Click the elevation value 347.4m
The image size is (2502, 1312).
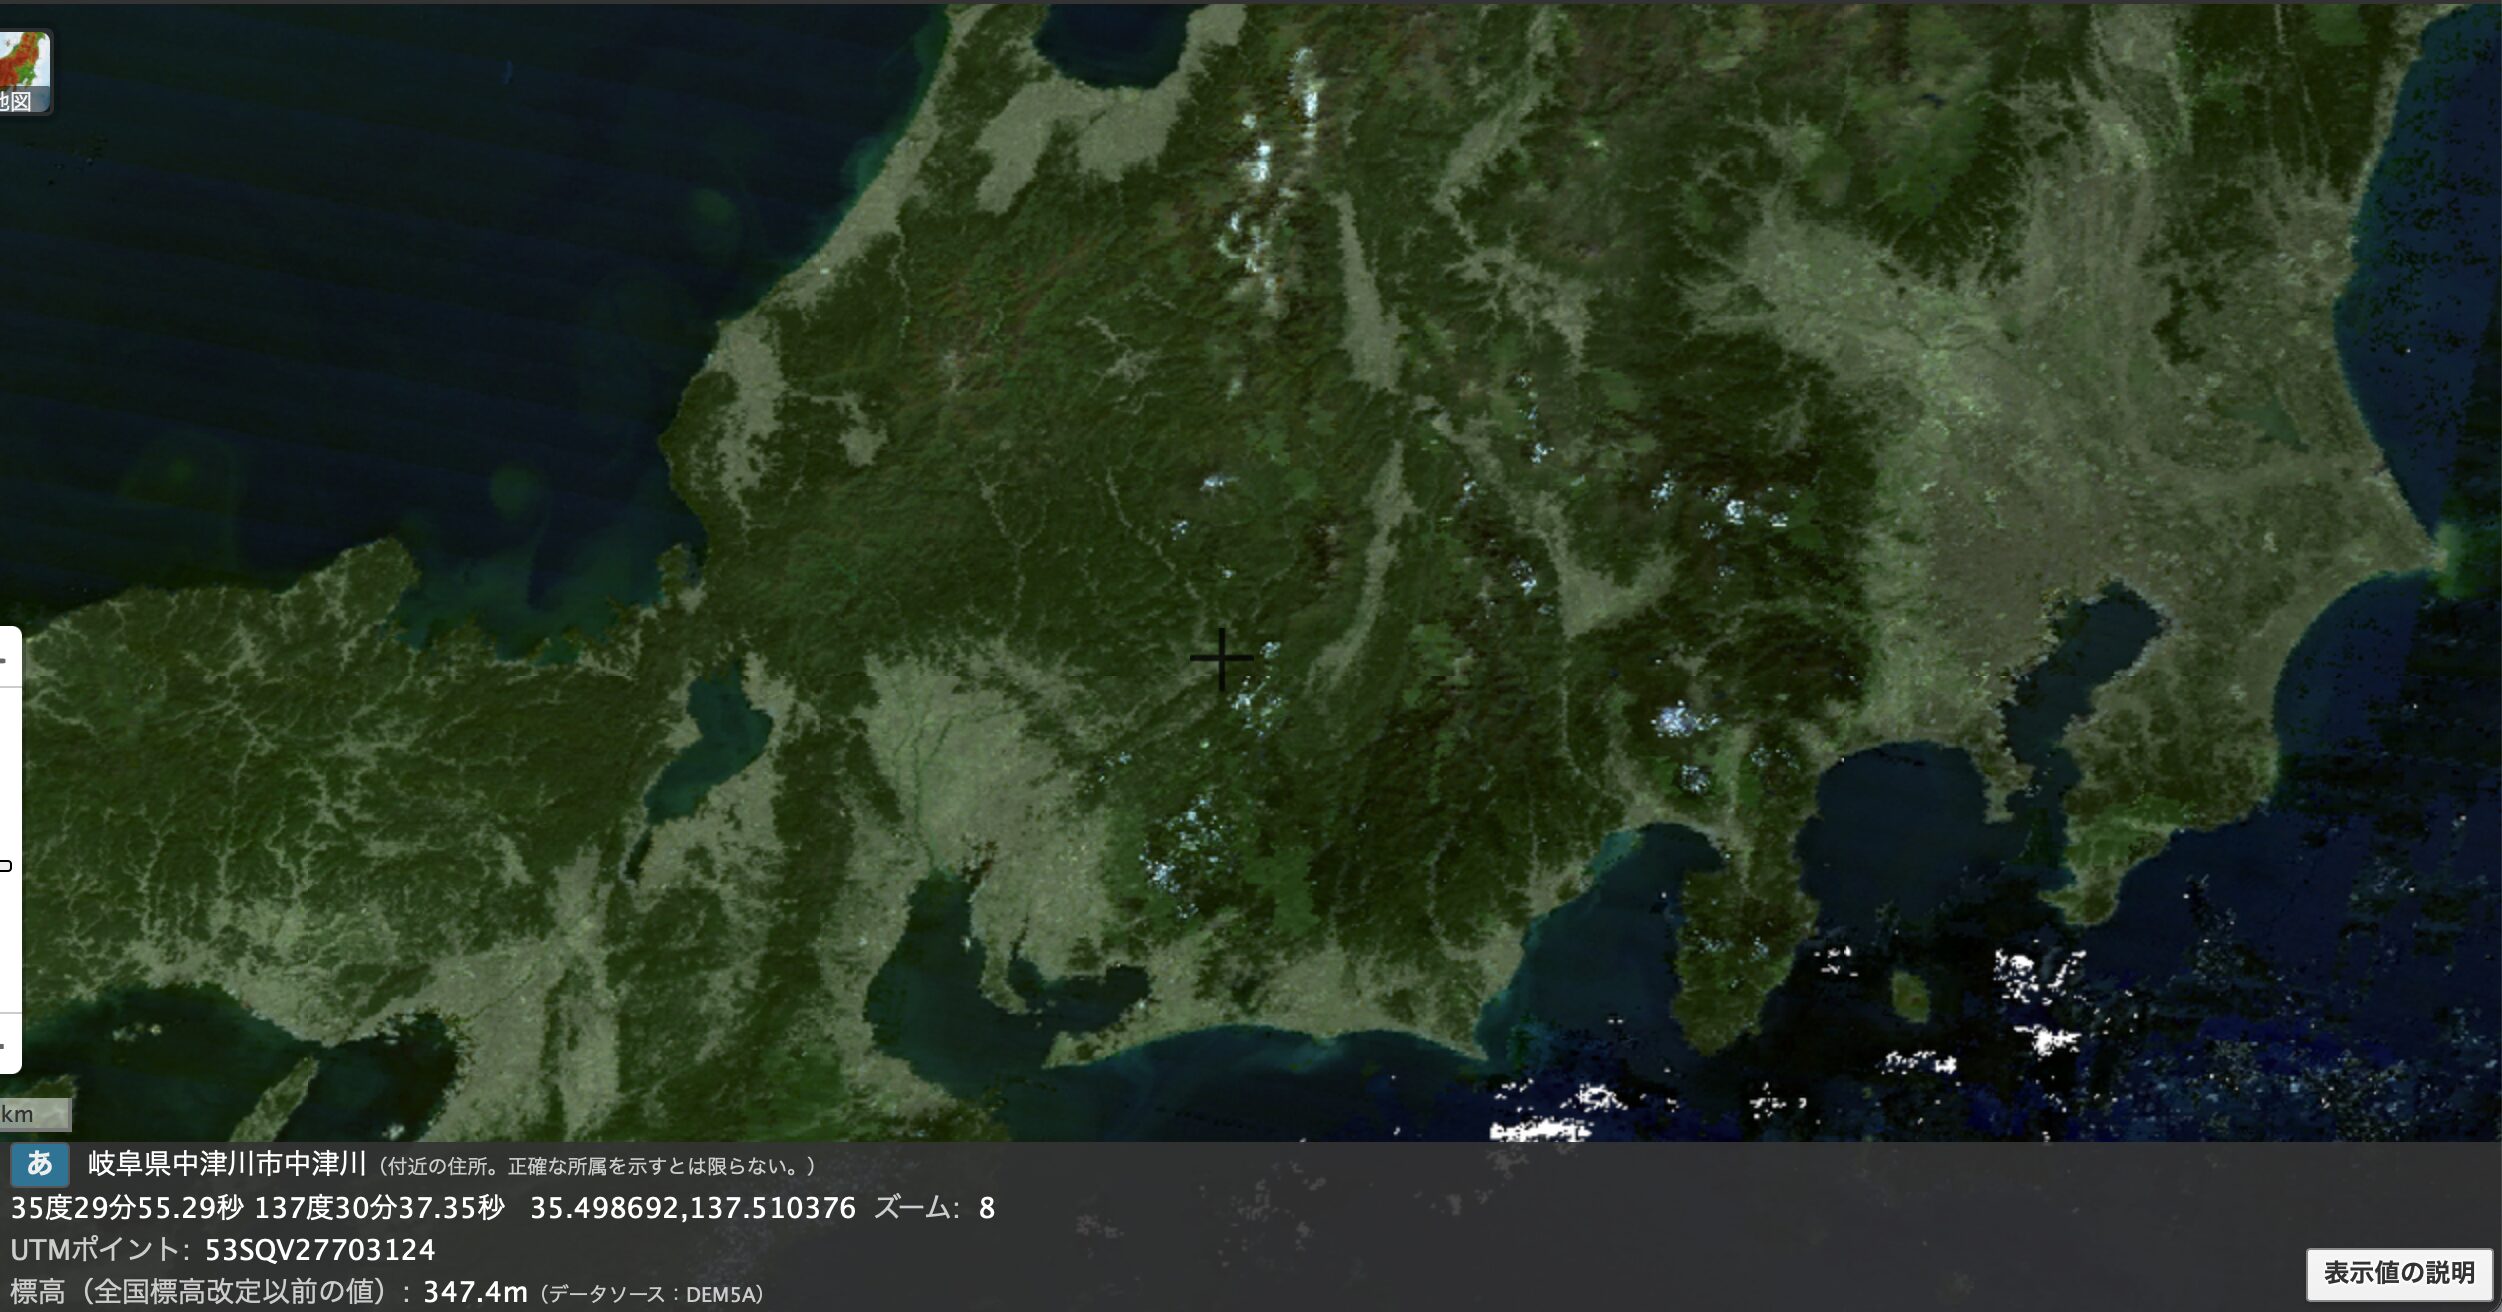[x=475, y=1292]
